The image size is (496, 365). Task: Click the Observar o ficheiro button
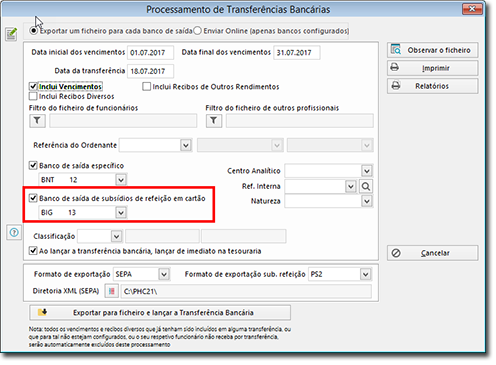click(x=432, y=50)
